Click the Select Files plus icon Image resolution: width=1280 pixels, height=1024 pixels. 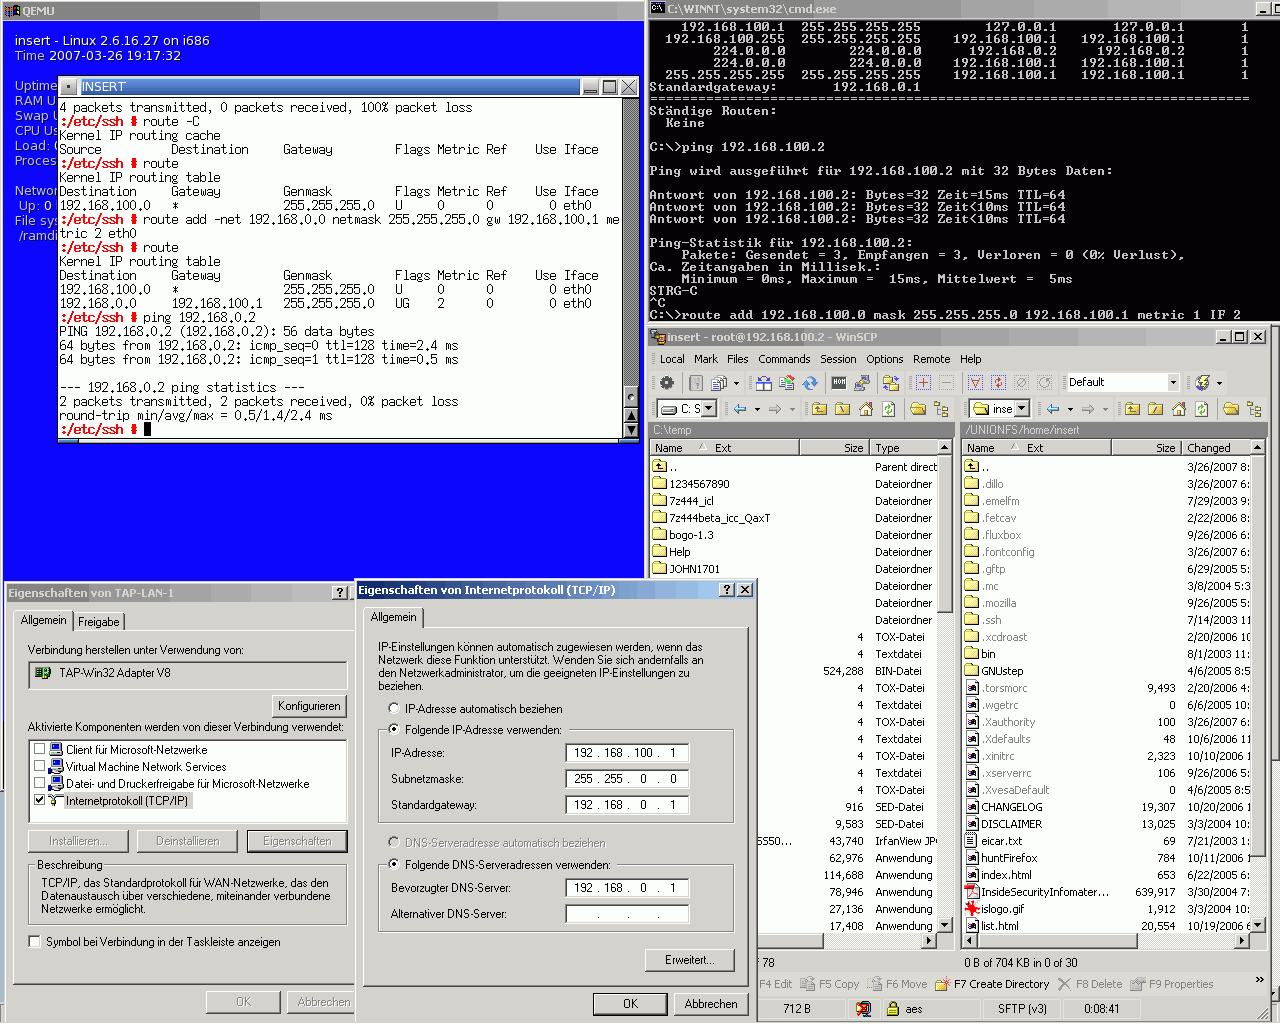(923, 382)
